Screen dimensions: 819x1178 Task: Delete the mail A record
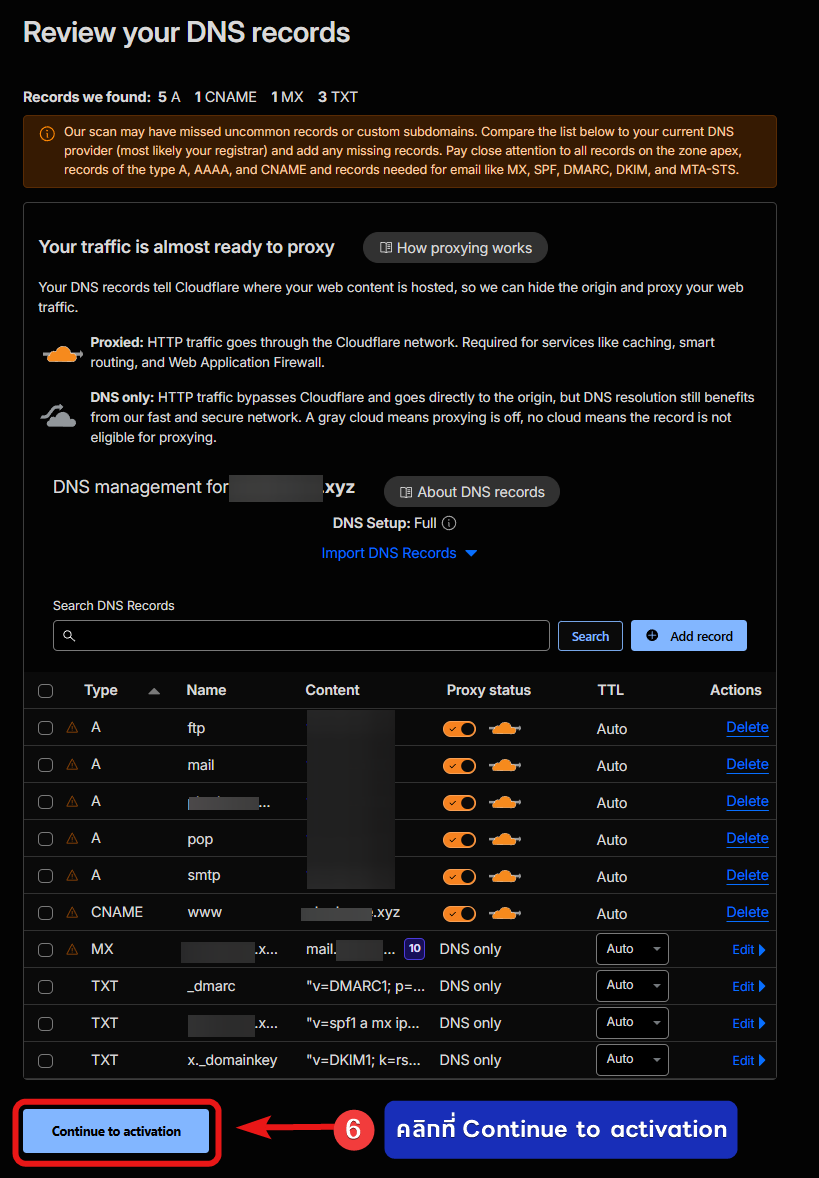click(747, 764)
